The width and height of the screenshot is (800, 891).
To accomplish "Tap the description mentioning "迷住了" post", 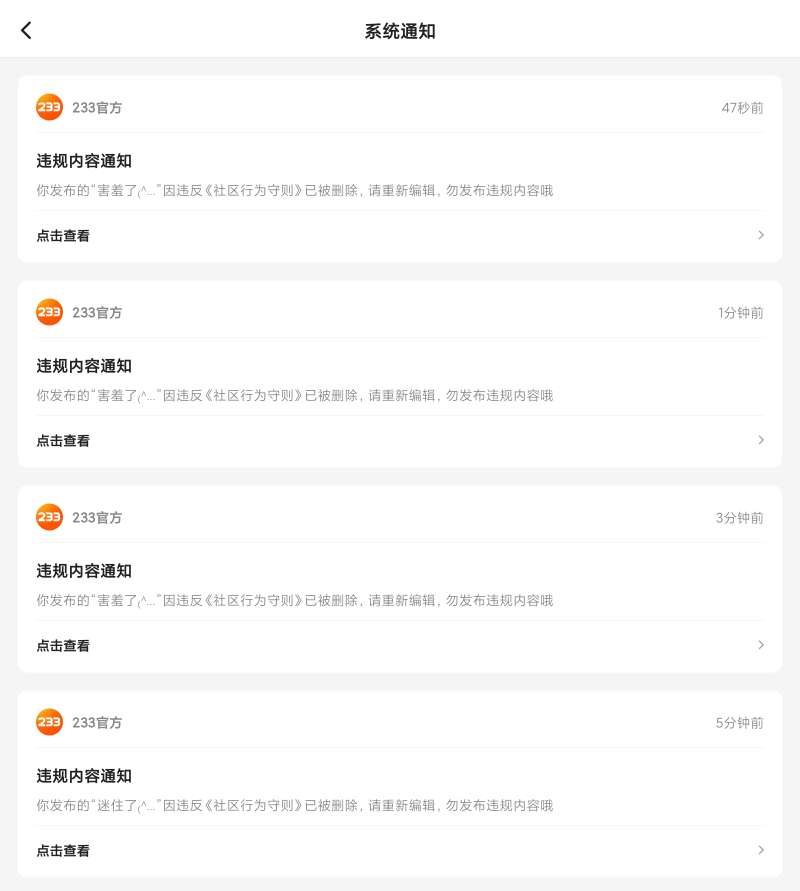I will point(294,805).
